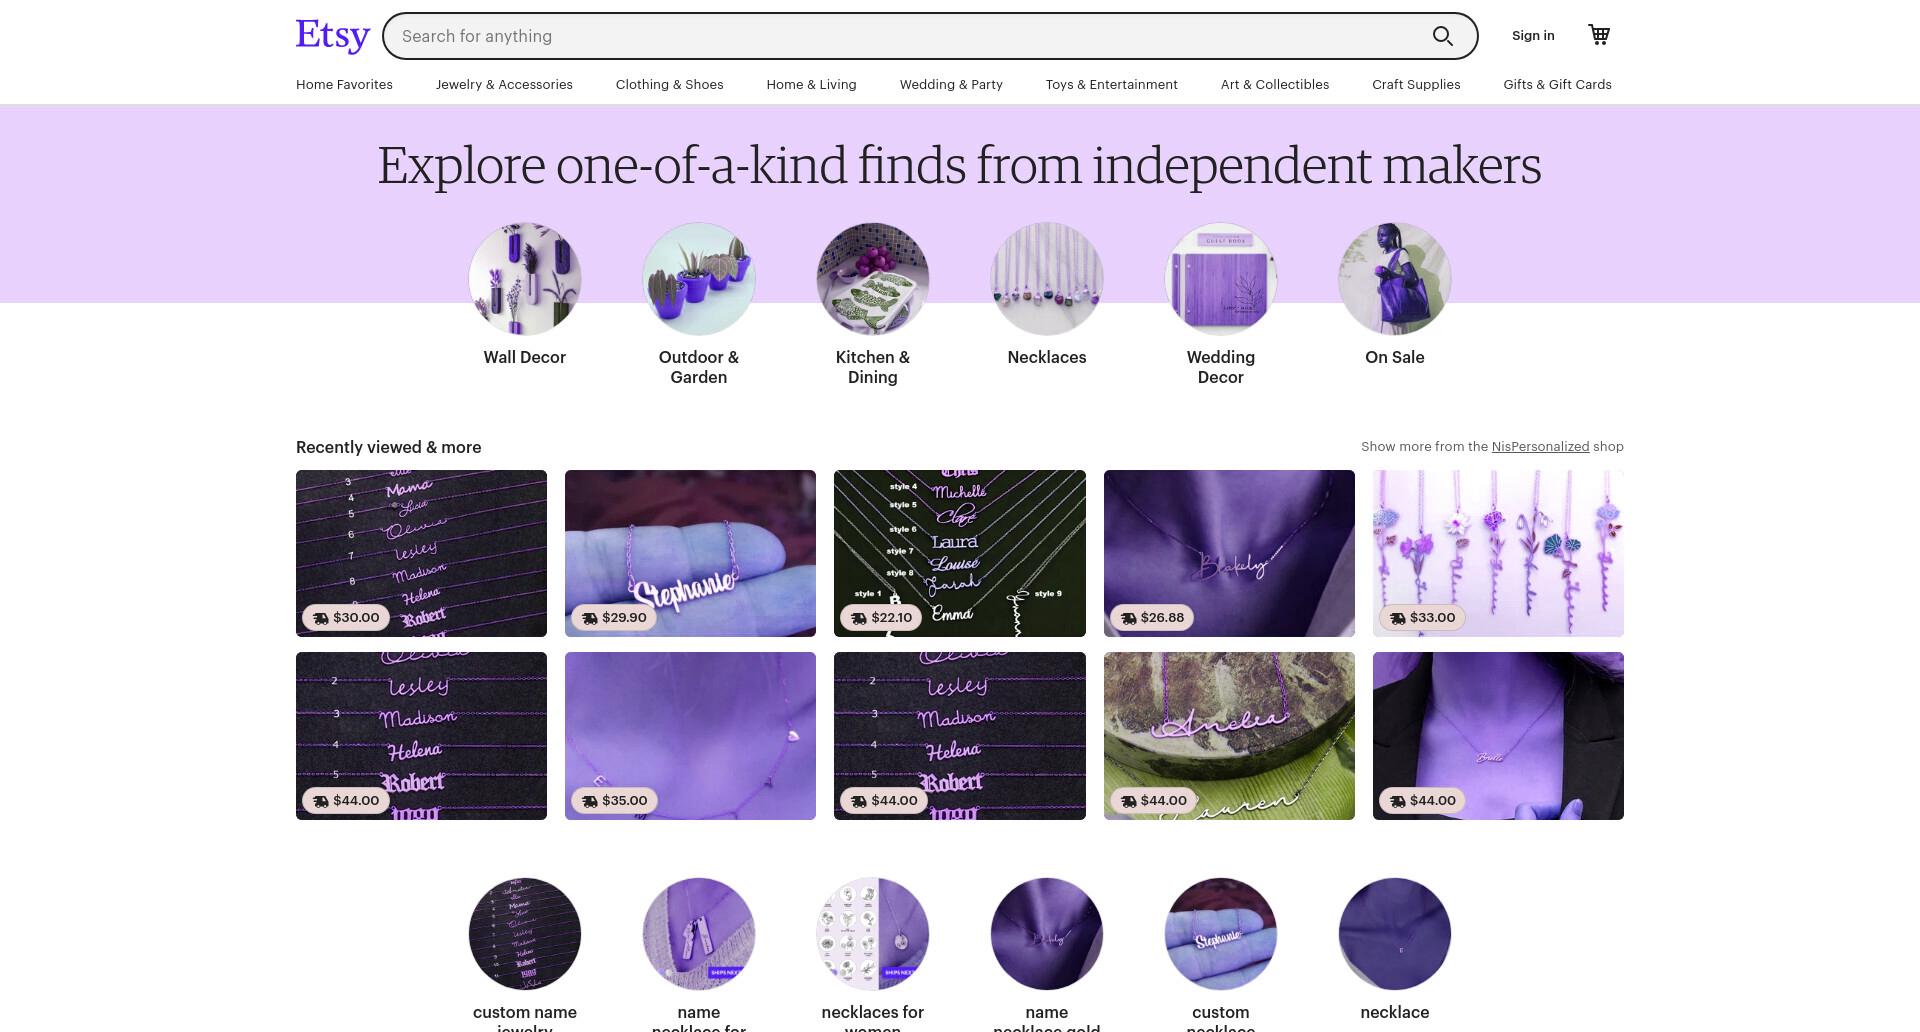Open the Blakely necklace listing at $26.88

1229,553
